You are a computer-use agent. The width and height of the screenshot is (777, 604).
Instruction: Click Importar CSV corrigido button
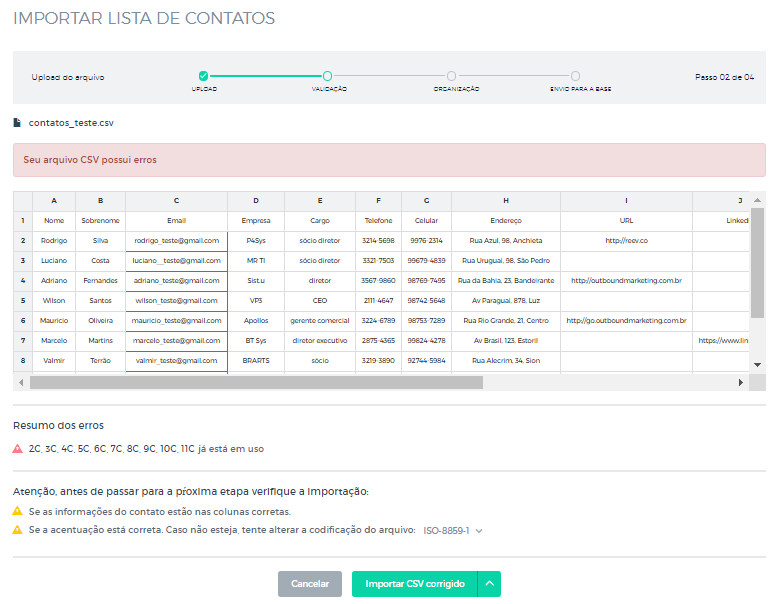pos(415,584)
